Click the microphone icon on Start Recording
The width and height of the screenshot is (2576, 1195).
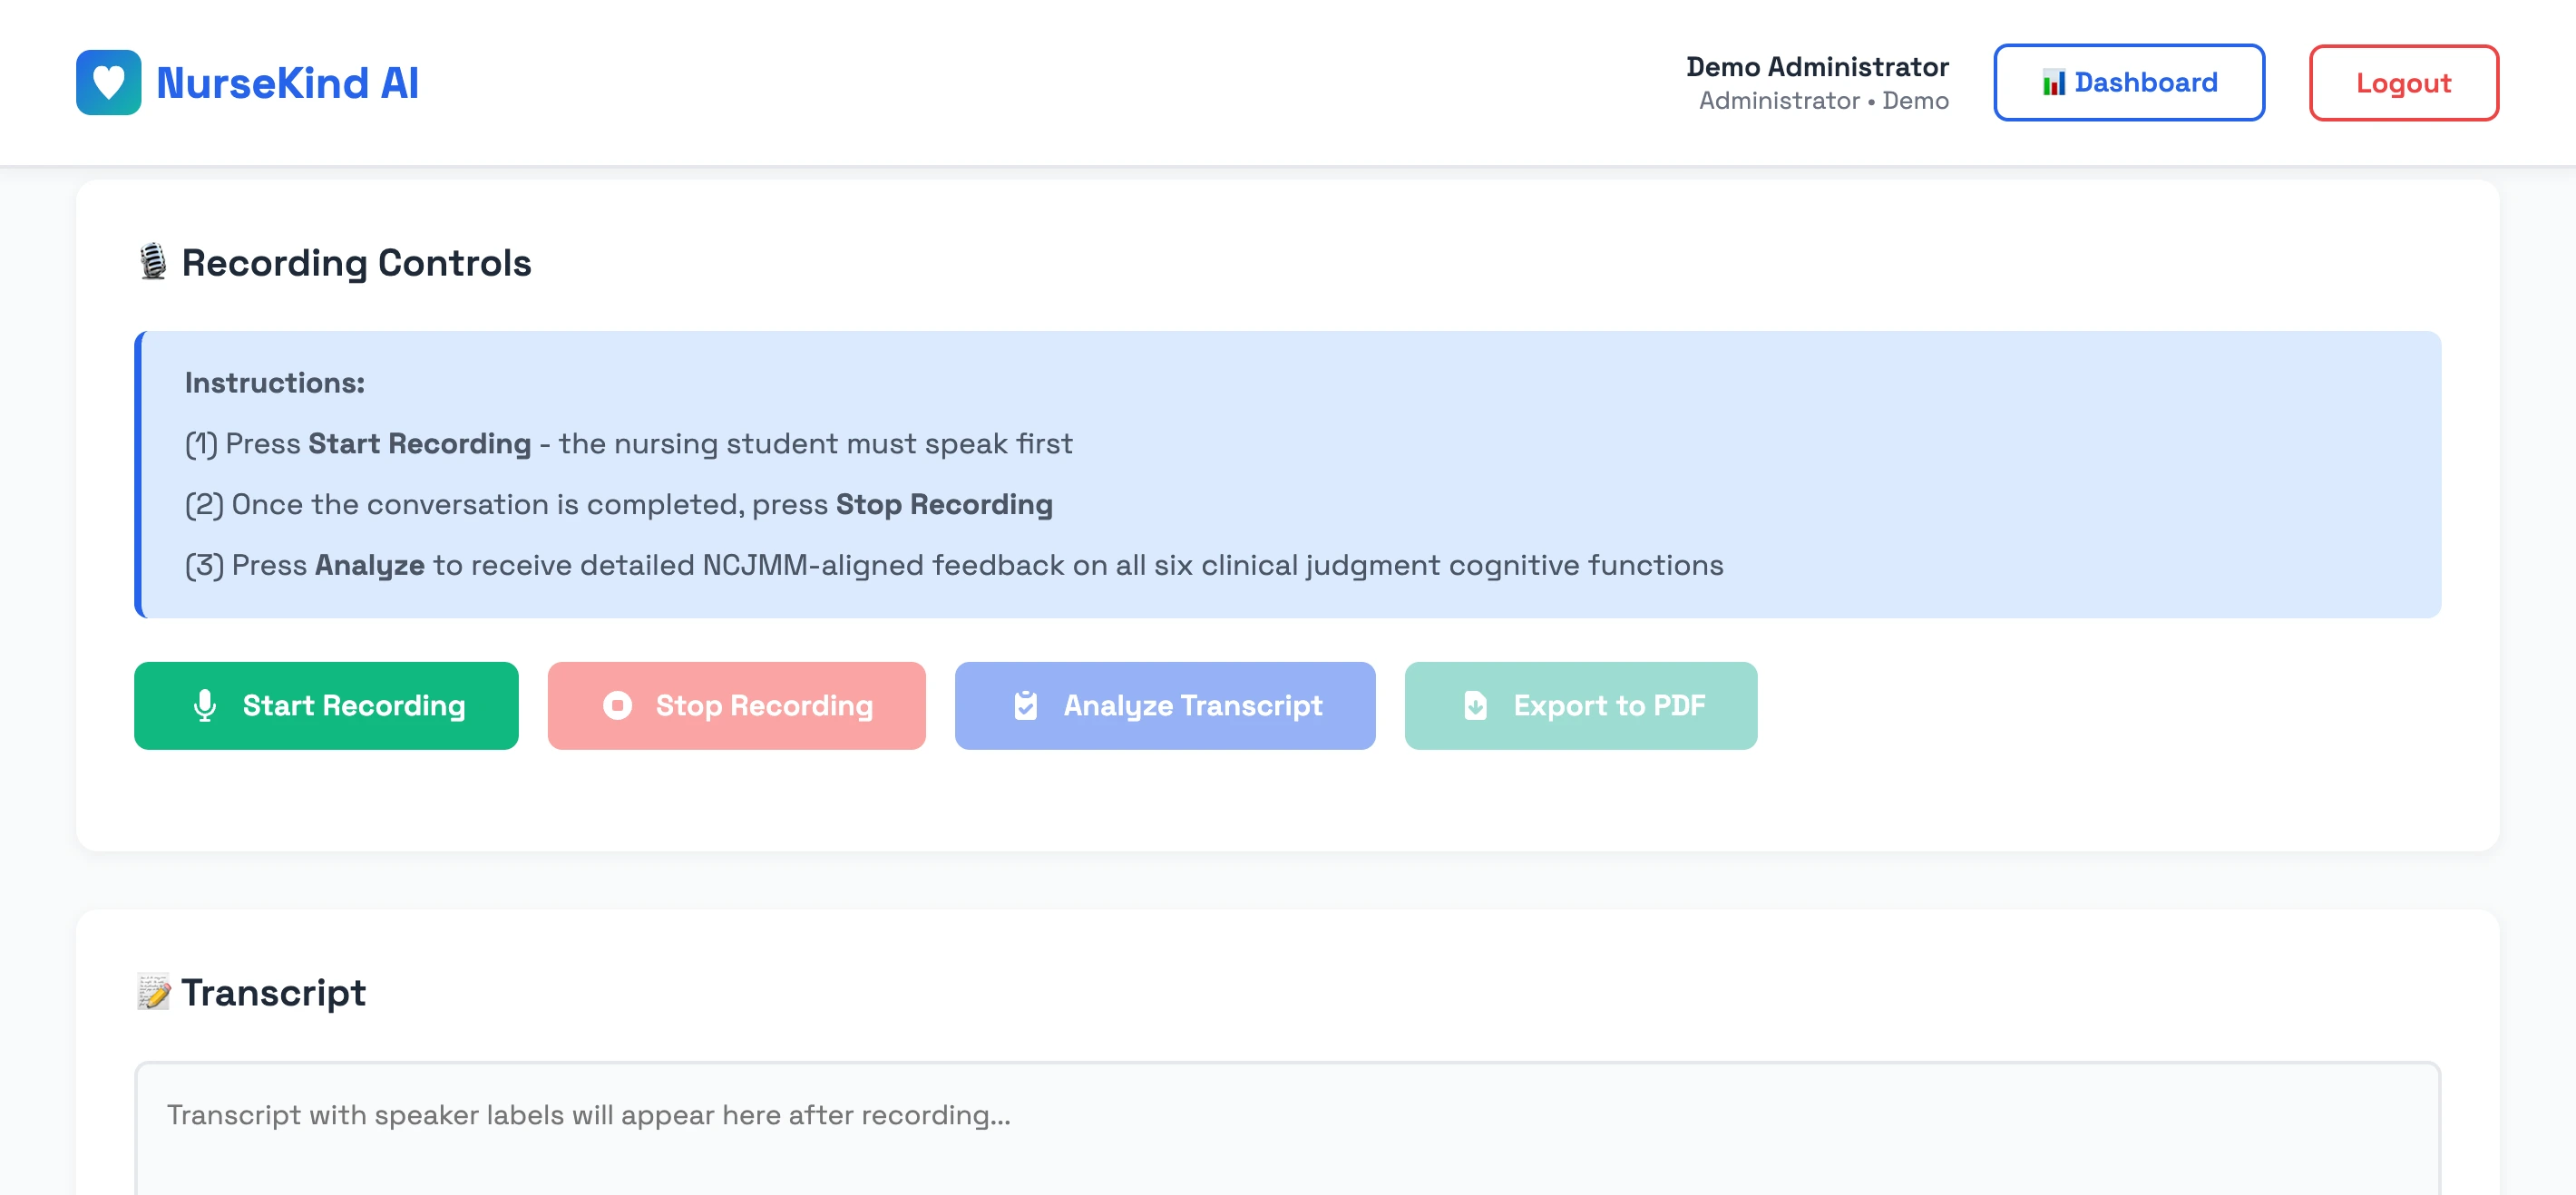click(207, 705)
